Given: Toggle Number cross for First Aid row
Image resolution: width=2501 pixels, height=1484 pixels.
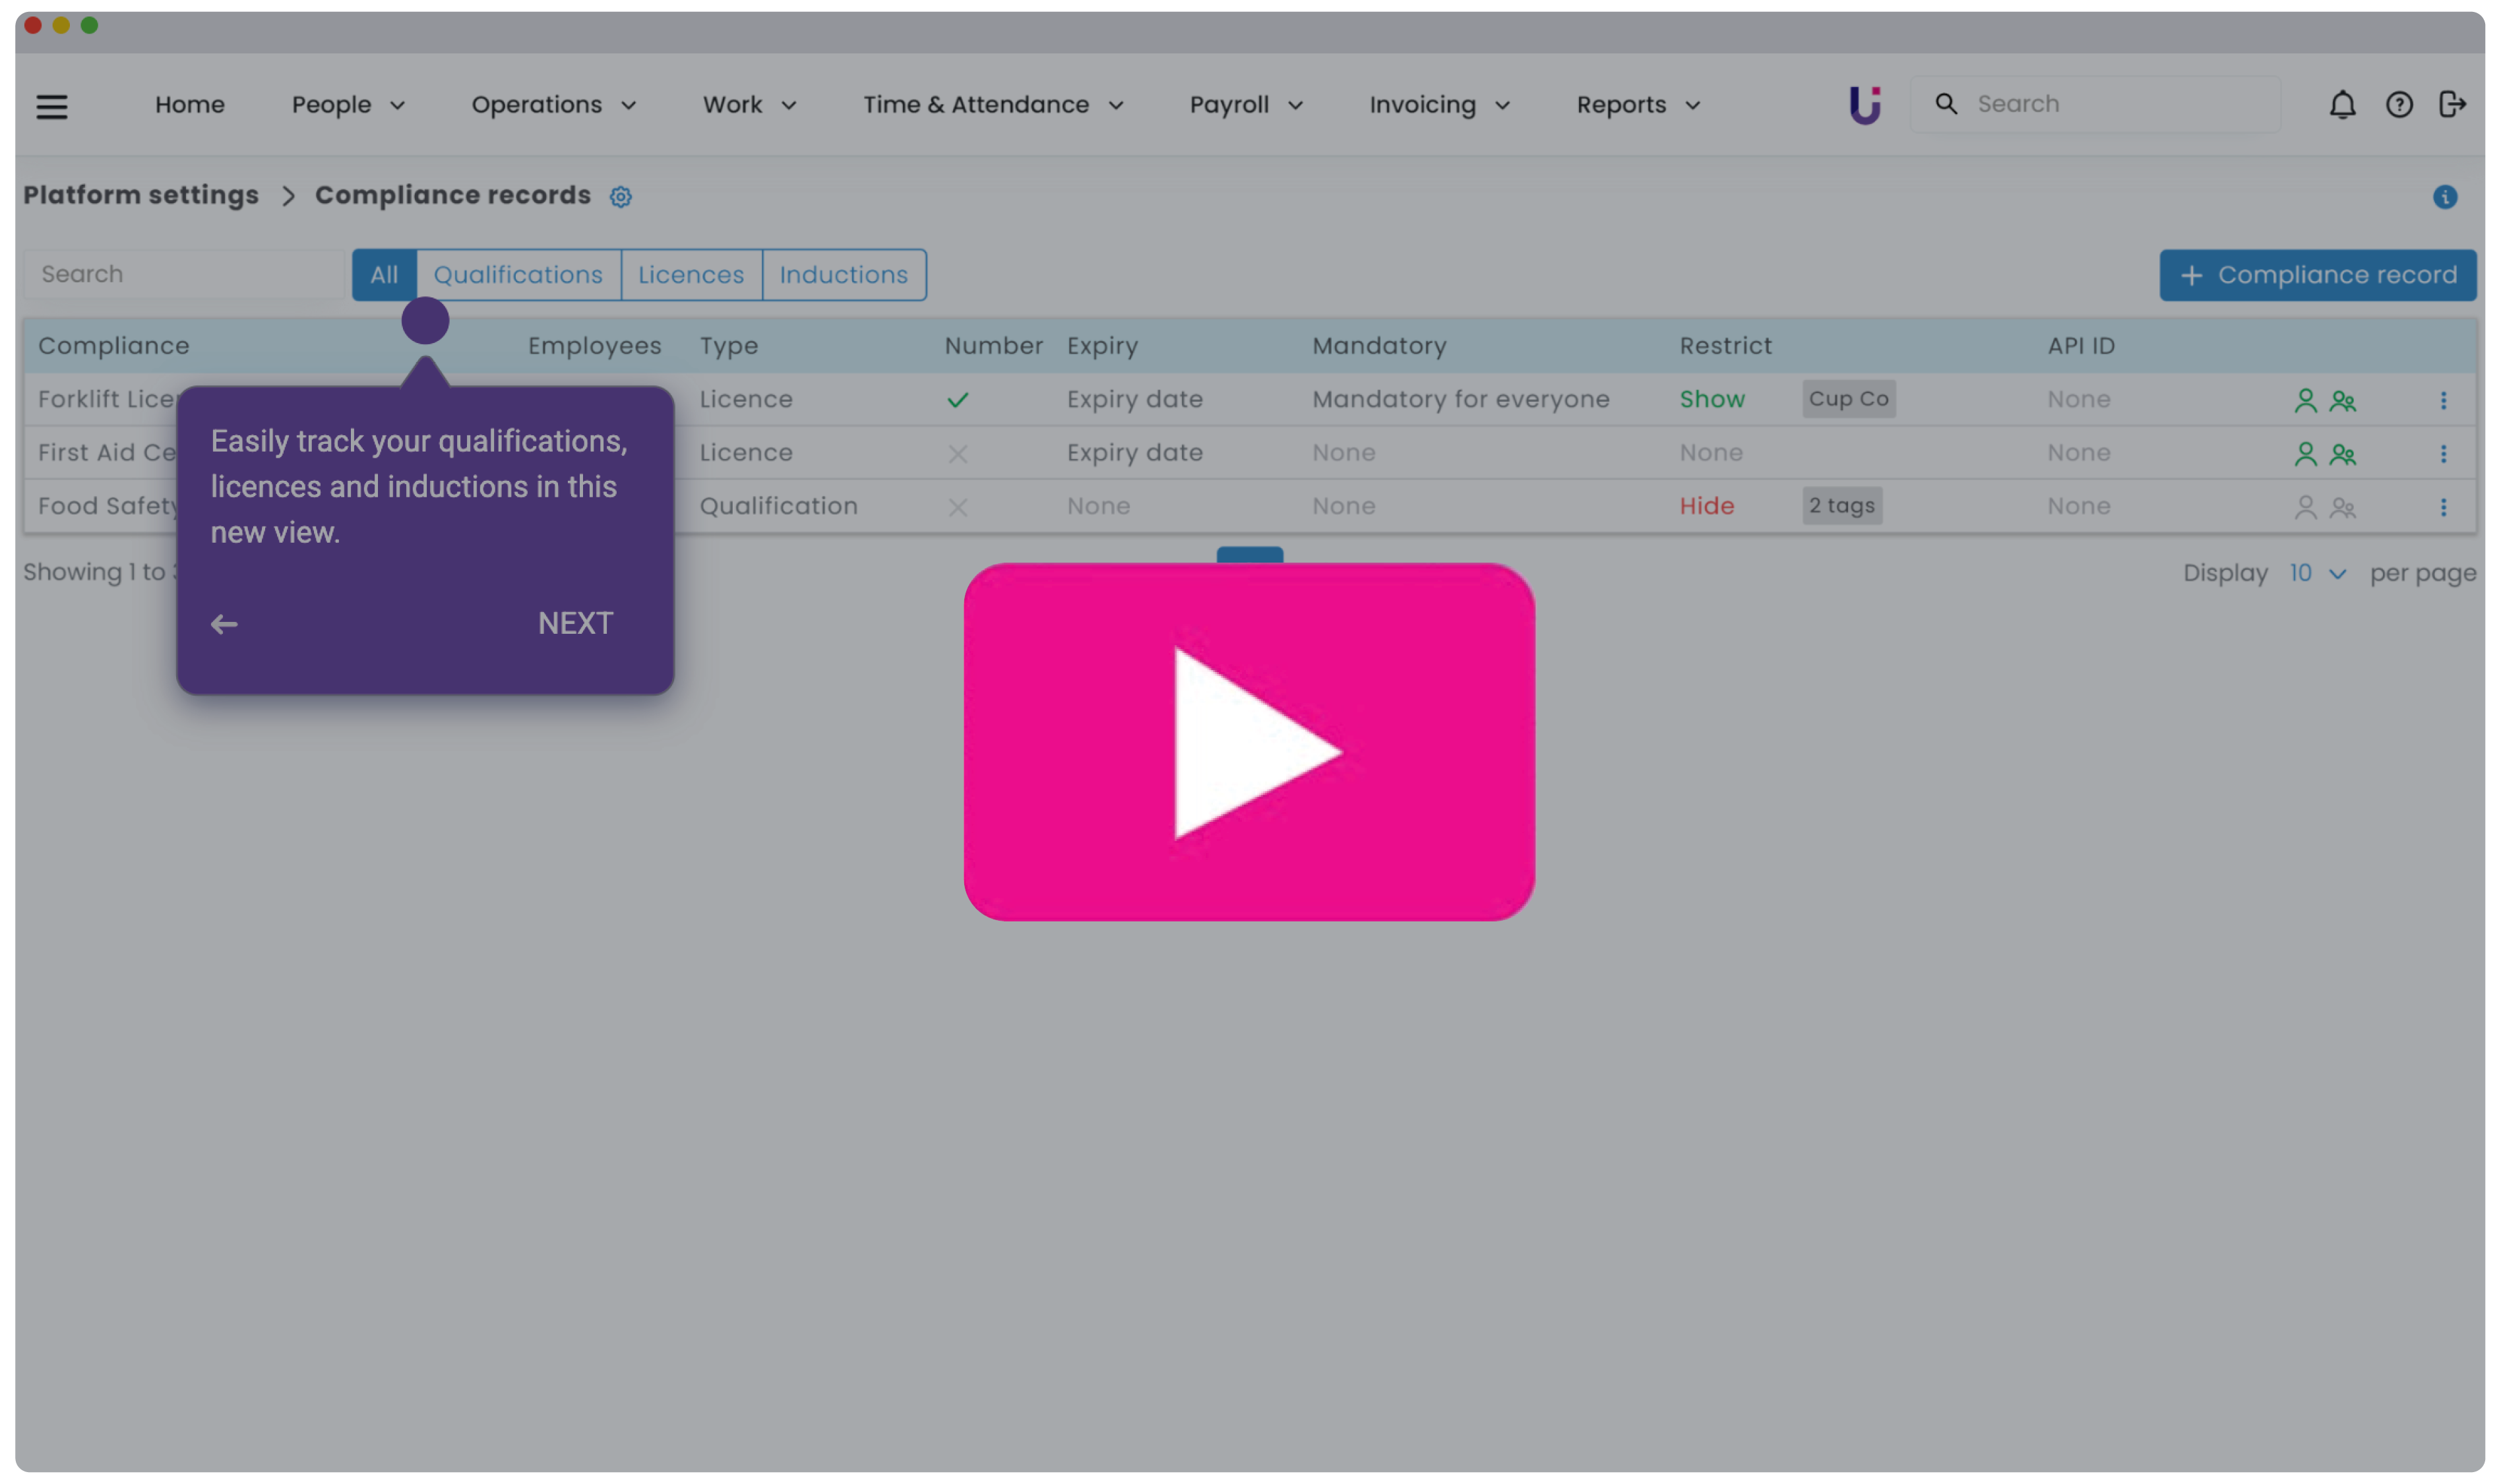Looking at the screenshot, I should 958,454.
